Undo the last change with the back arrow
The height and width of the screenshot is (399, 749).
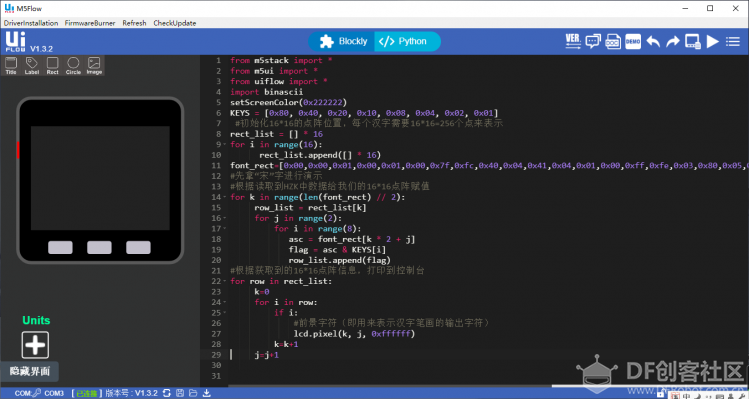[x=653, y=42]
